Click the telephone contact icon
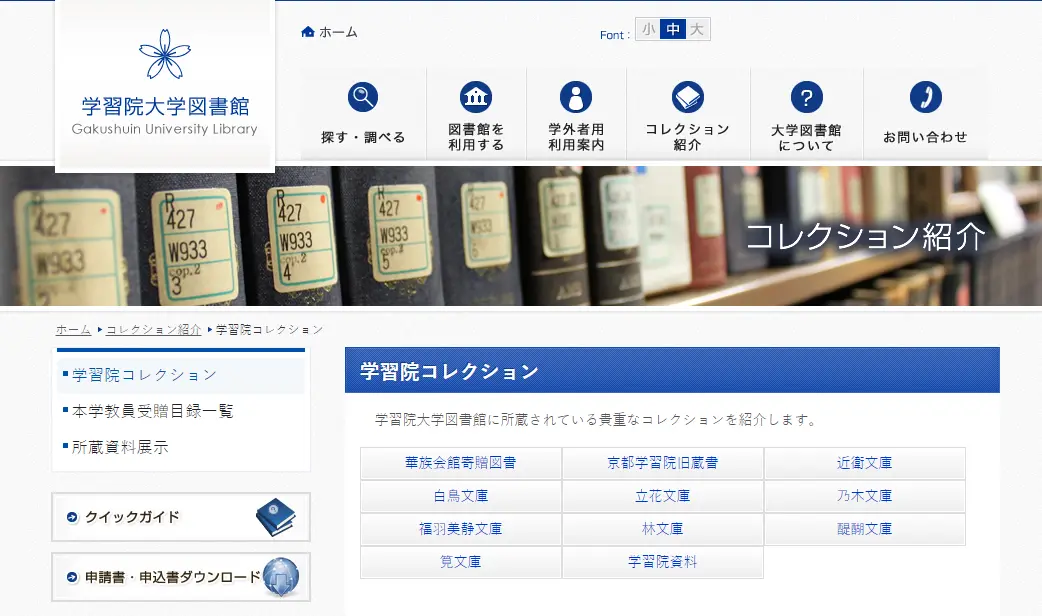The height and width of the screenshot is (616, 1042). (926, 97)
